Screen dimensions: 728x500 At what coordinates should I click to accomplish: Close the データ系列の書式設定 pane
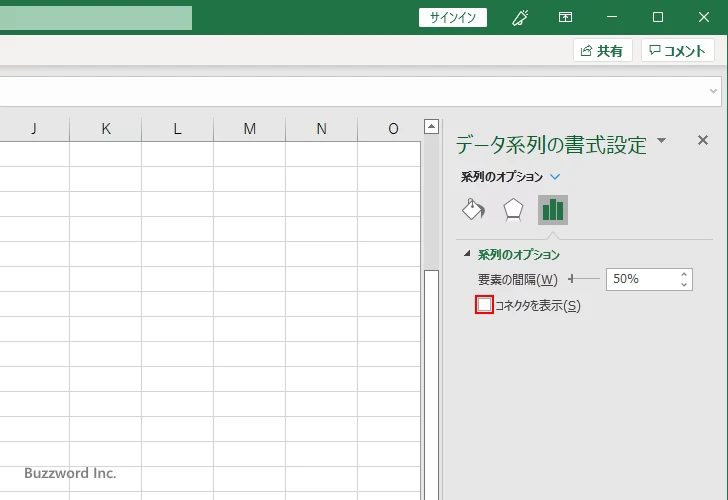pos(703,140)
